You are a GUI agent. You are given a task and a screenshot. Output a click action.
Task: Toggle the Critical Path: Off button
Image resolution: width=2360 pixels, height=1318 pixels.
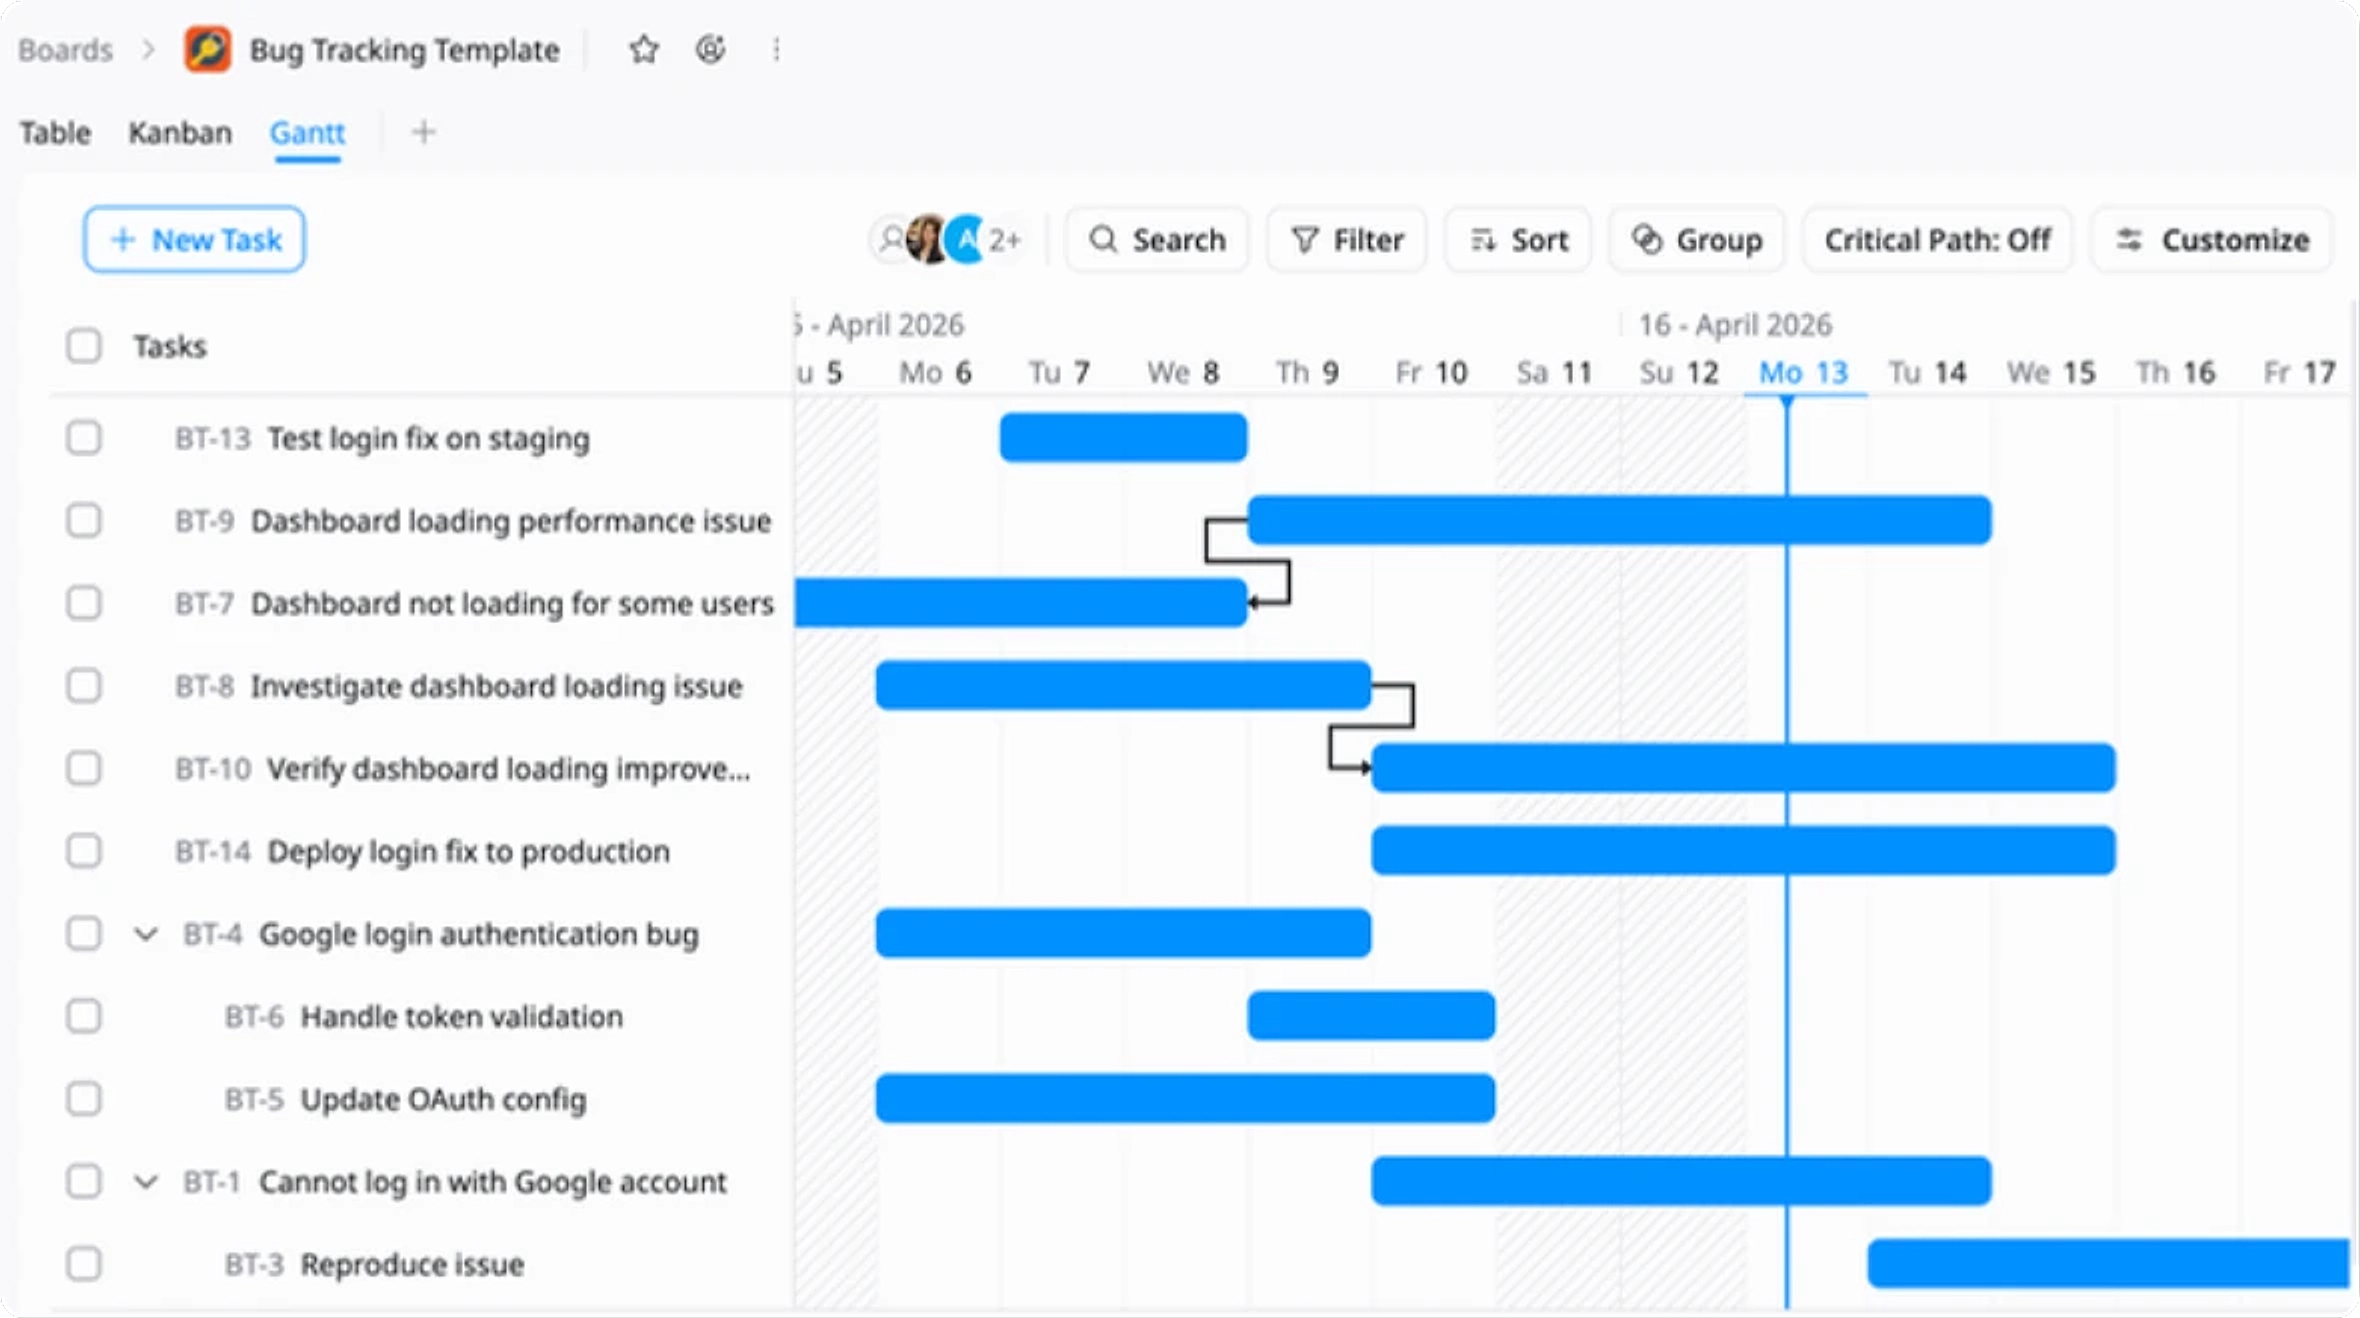(x=1937, y=240)
